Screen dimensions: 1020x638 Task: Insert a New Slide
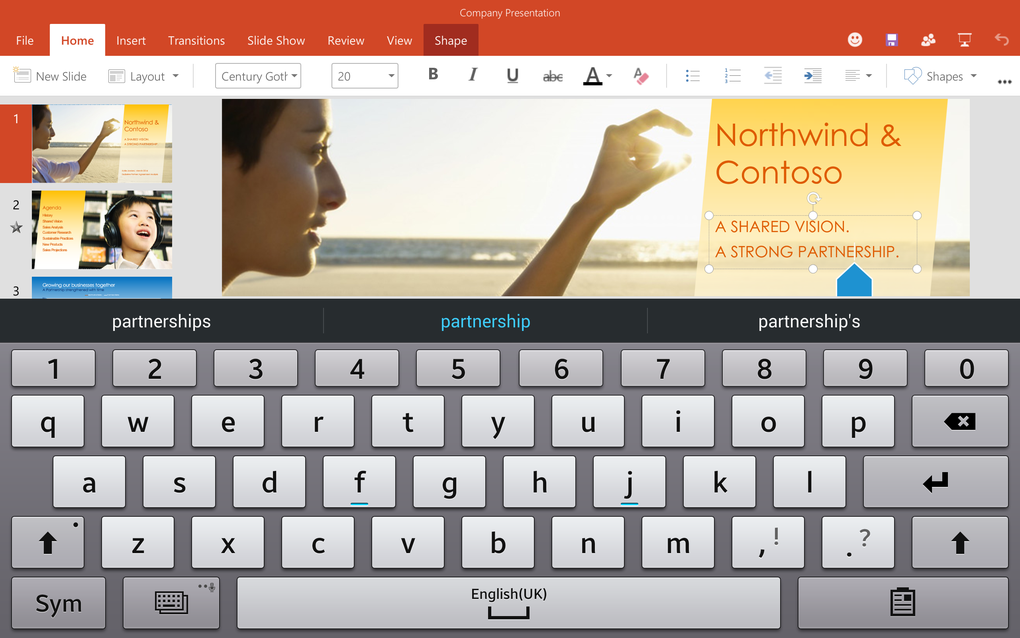click(x=50, y=75)
